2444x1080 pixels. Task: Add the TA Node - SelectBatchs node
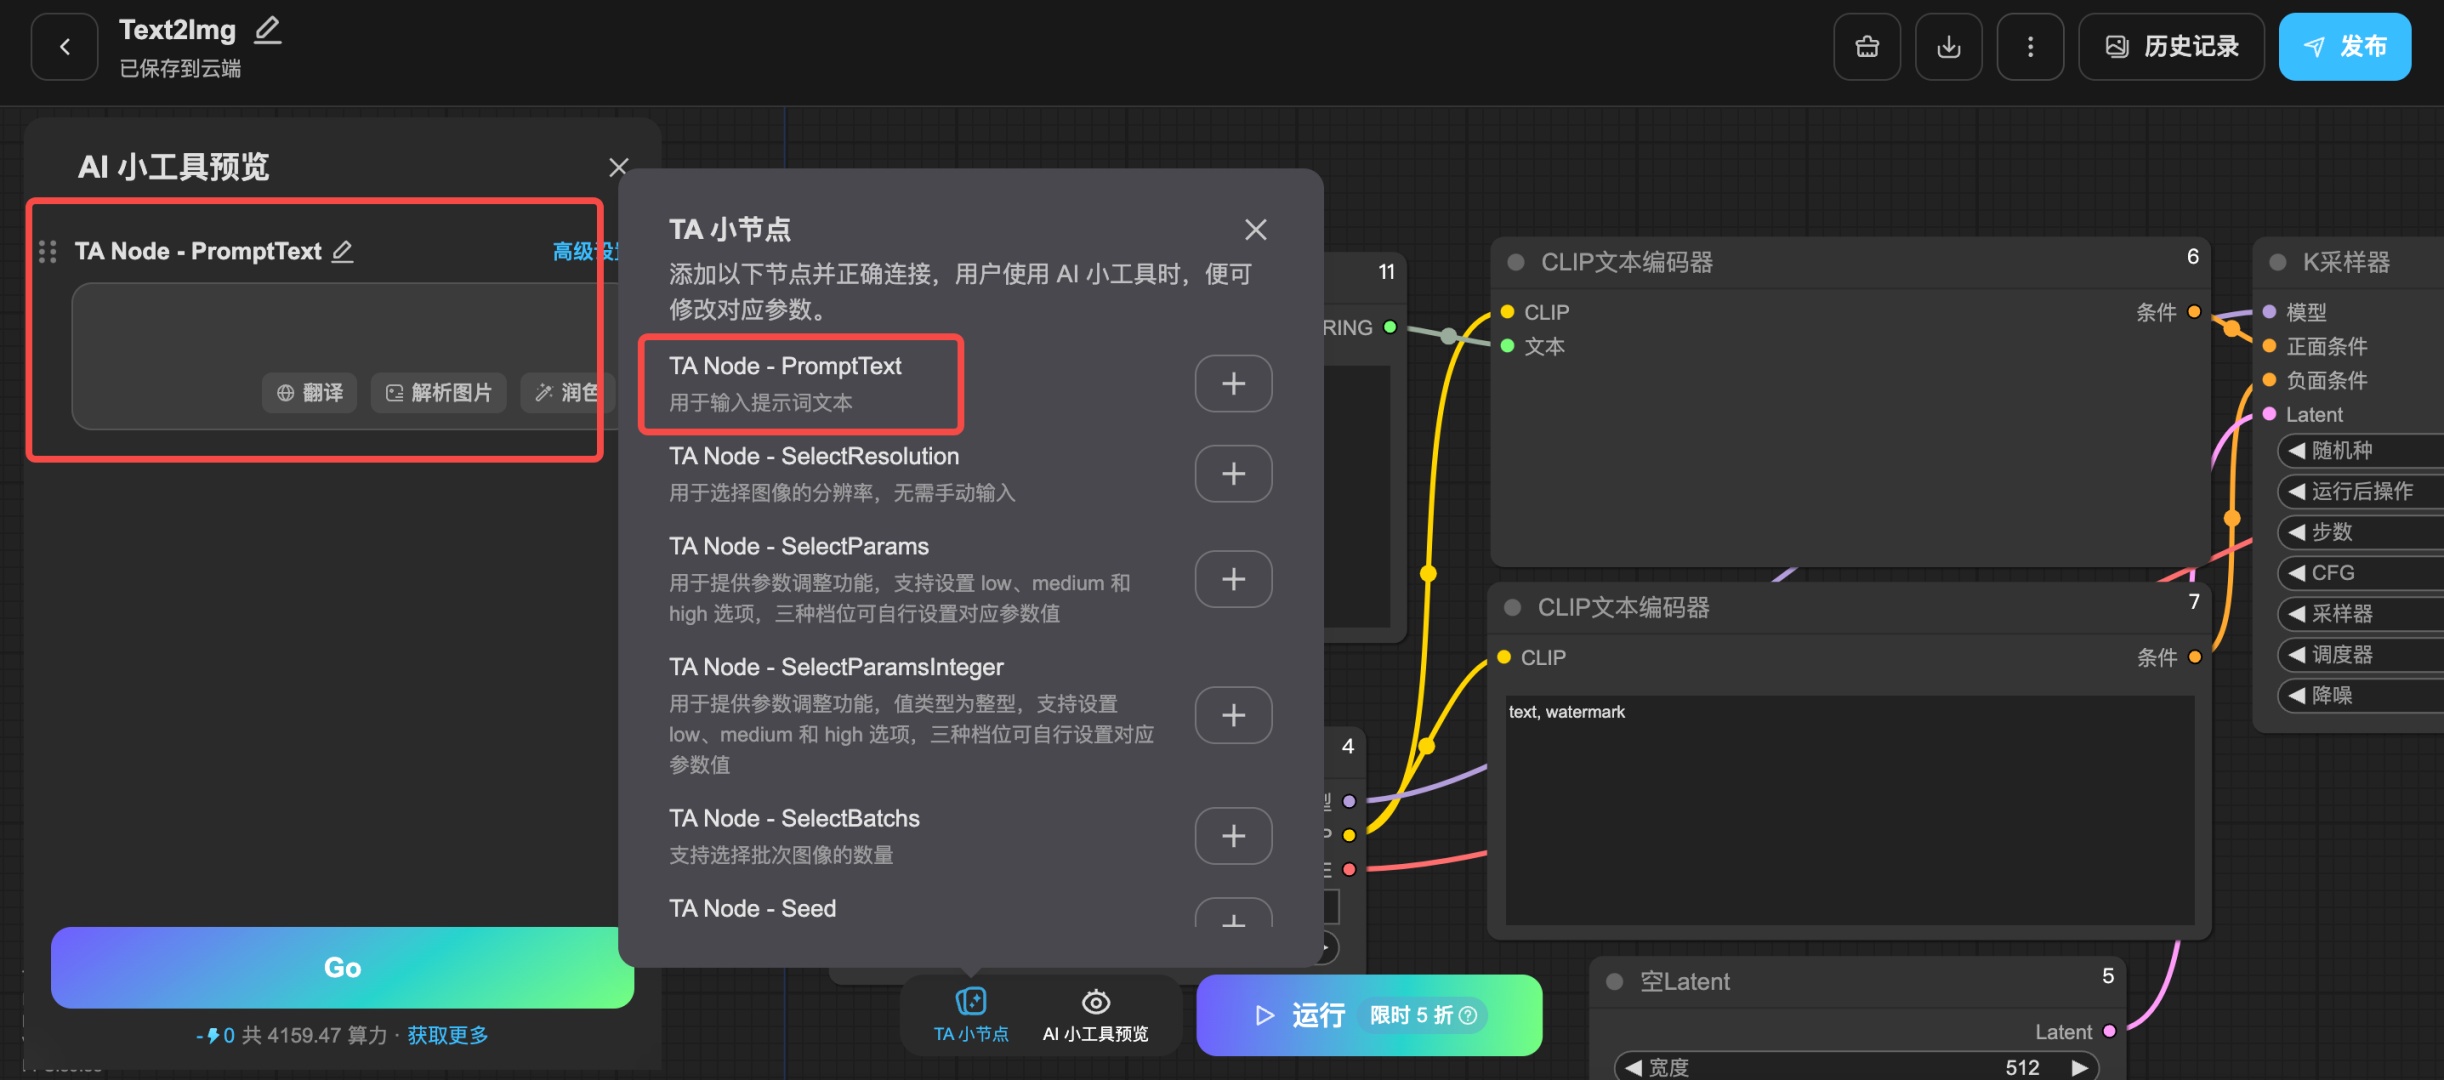1233,836
